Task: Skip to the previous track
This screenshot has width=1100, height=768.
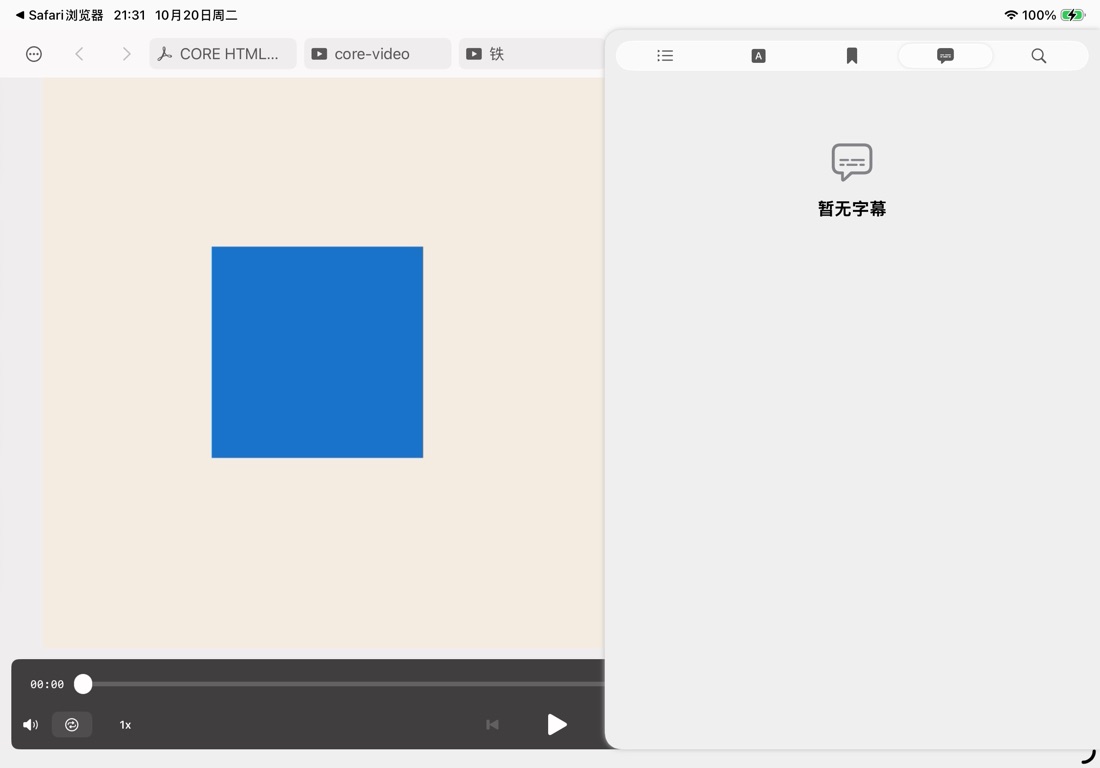Action: [x=492, y=725]
